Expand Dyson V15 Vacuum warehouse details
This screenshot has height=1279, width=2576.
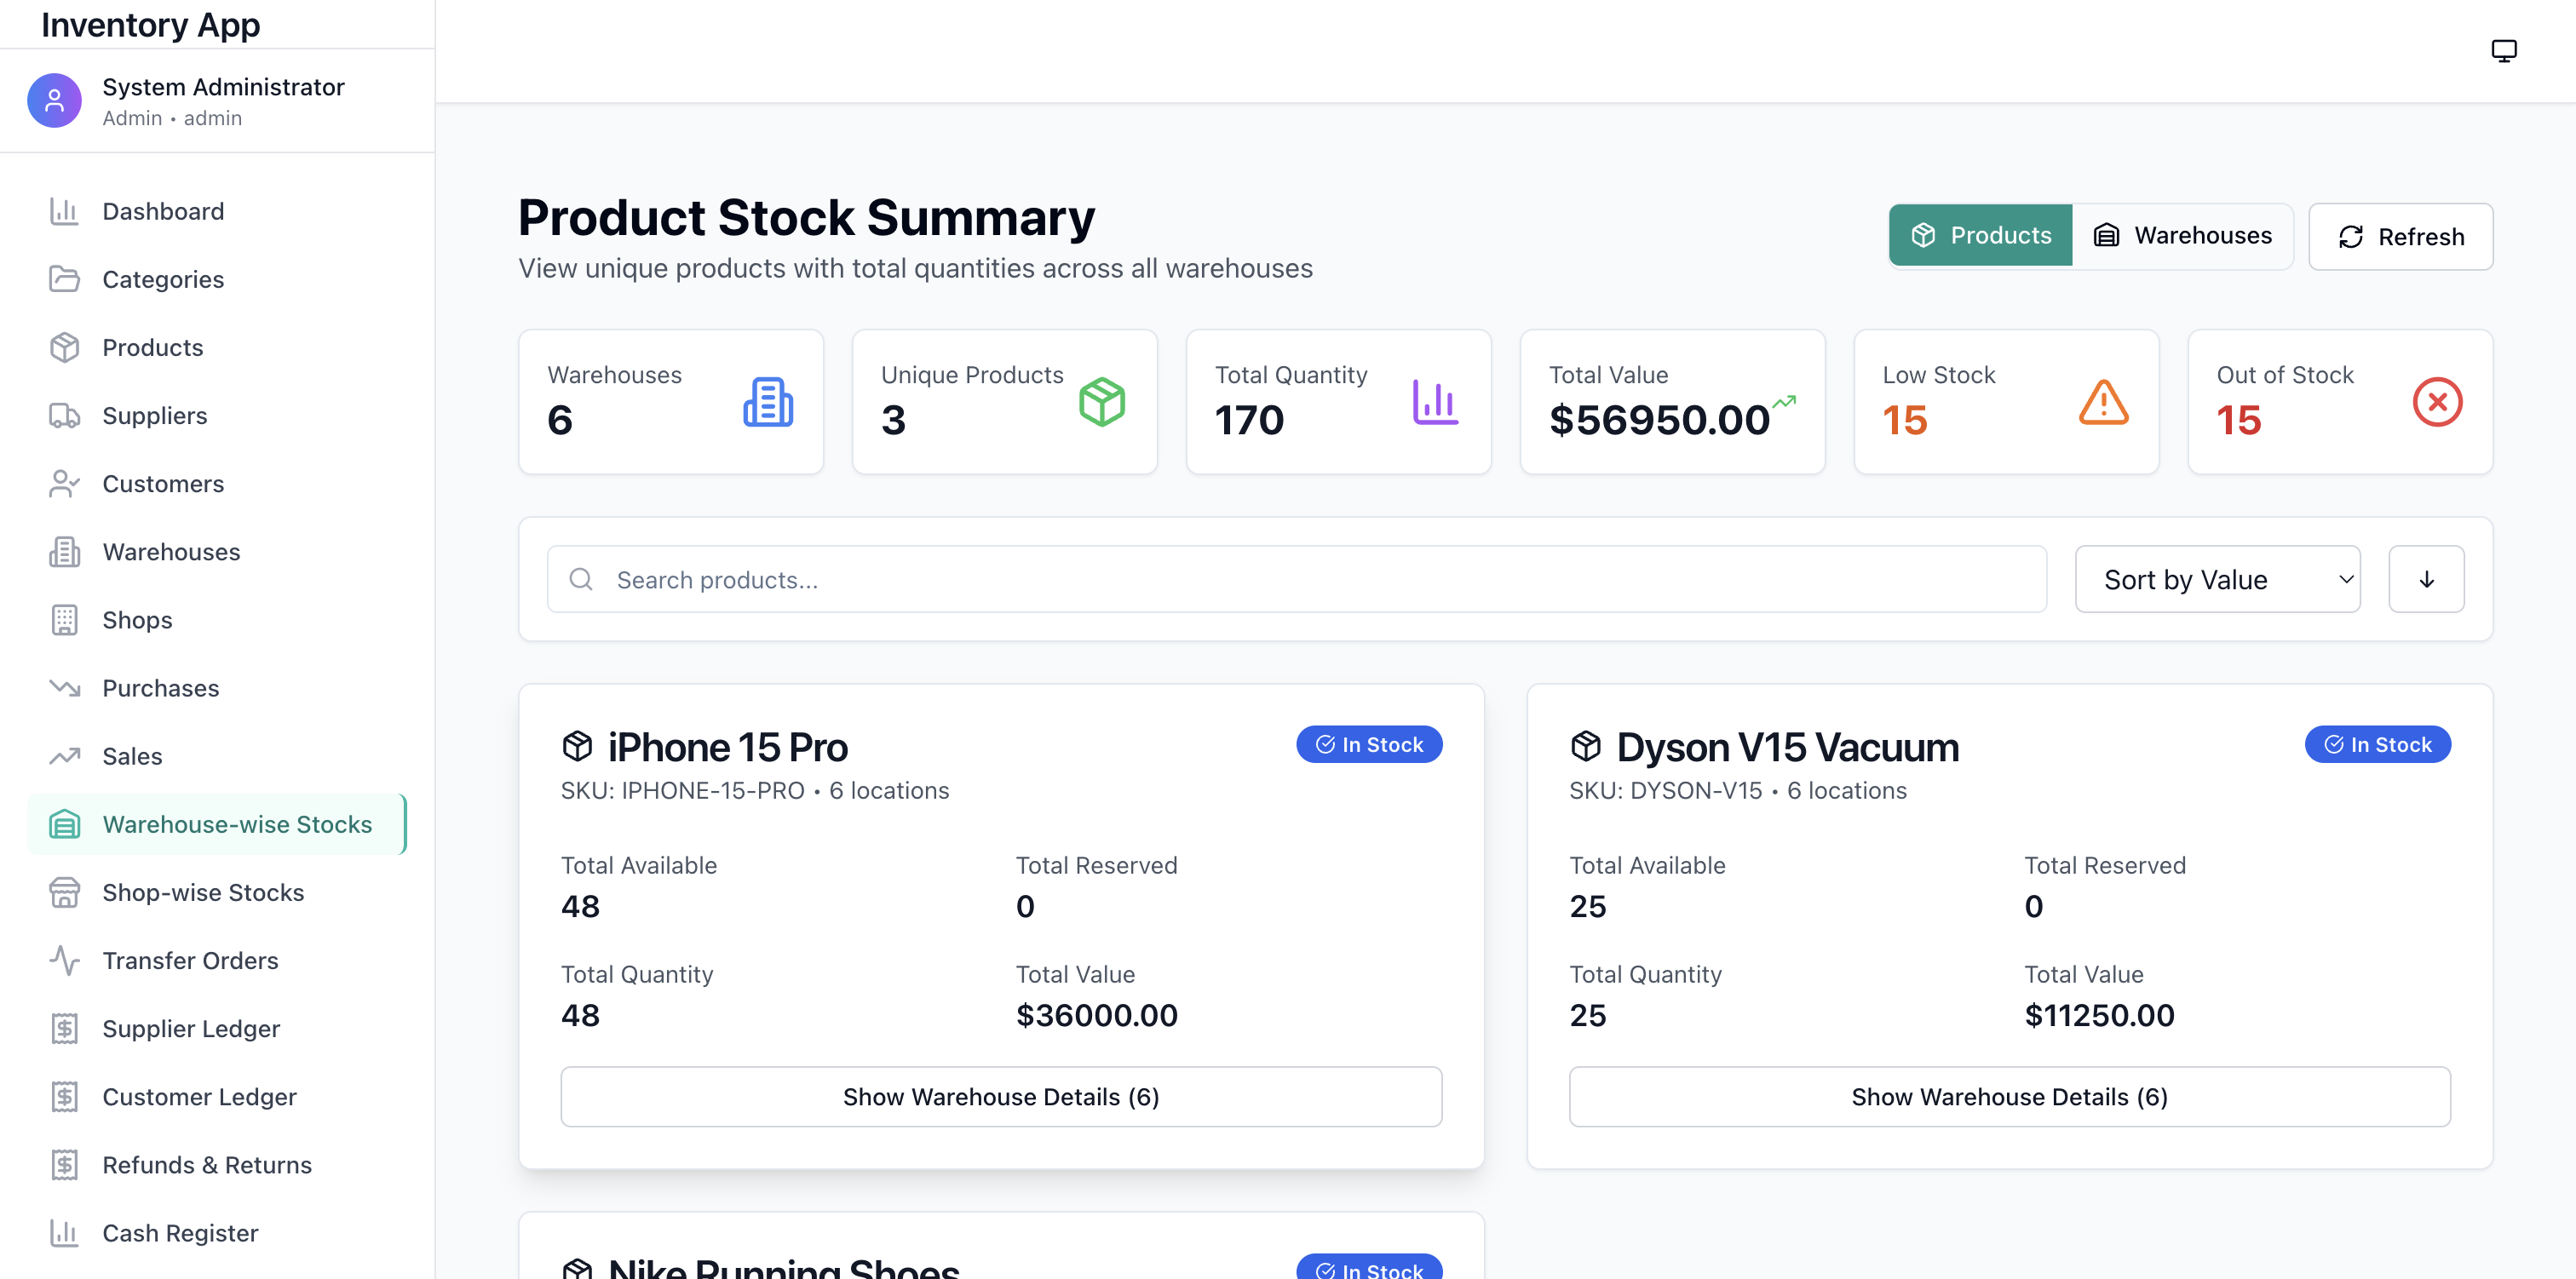(x=2009, y=1096)
